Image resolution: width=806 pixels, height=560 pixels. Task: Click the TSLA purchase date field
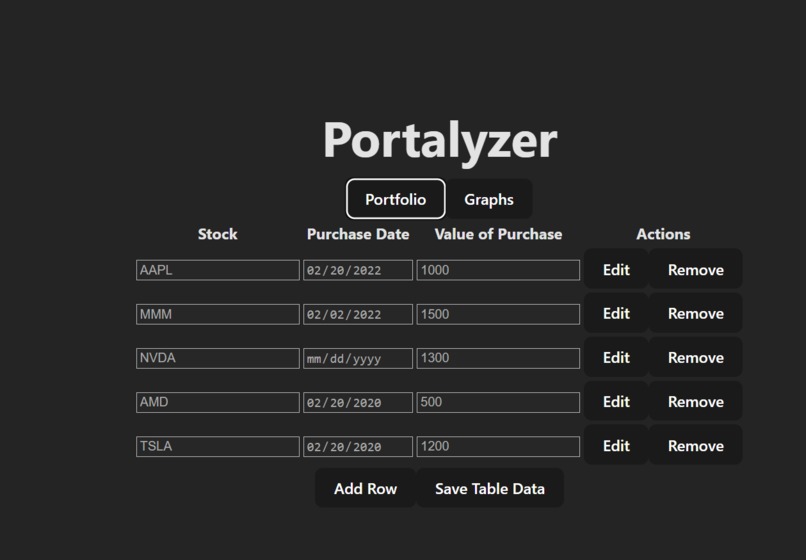(x=358, y=446)
